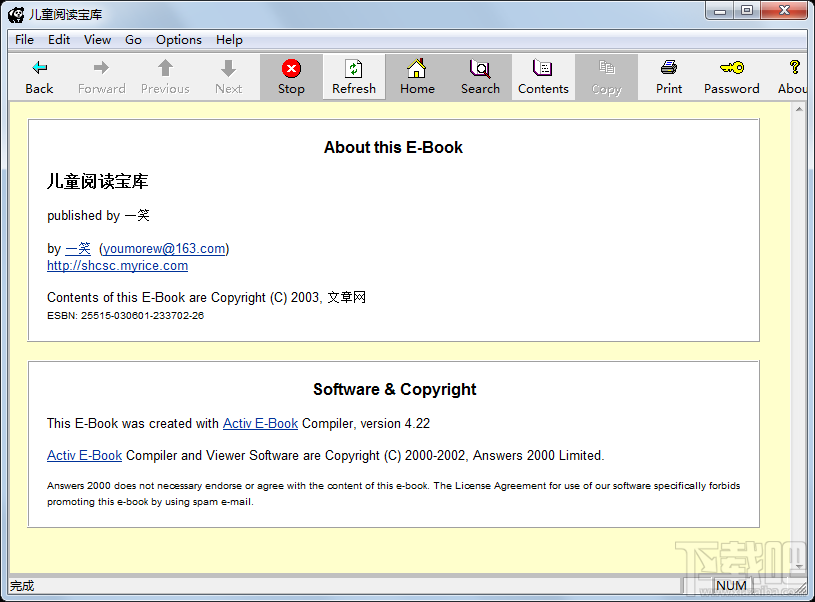Click the ESBN number 25515-030601-233702-26
Screen dimensions: 815x602
point(142,316)
